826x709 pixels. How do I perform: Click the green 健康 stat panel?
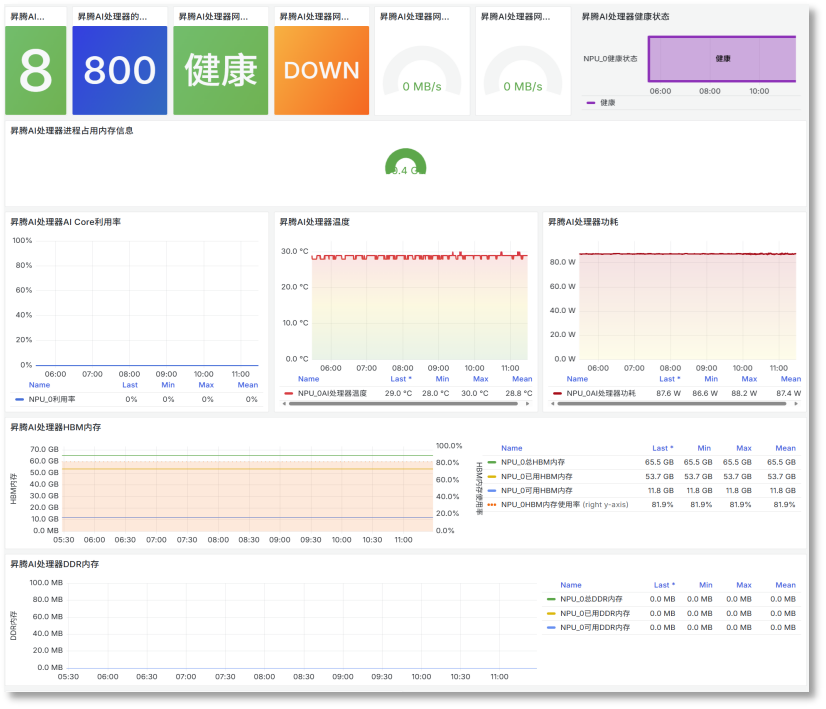[220, 70]
